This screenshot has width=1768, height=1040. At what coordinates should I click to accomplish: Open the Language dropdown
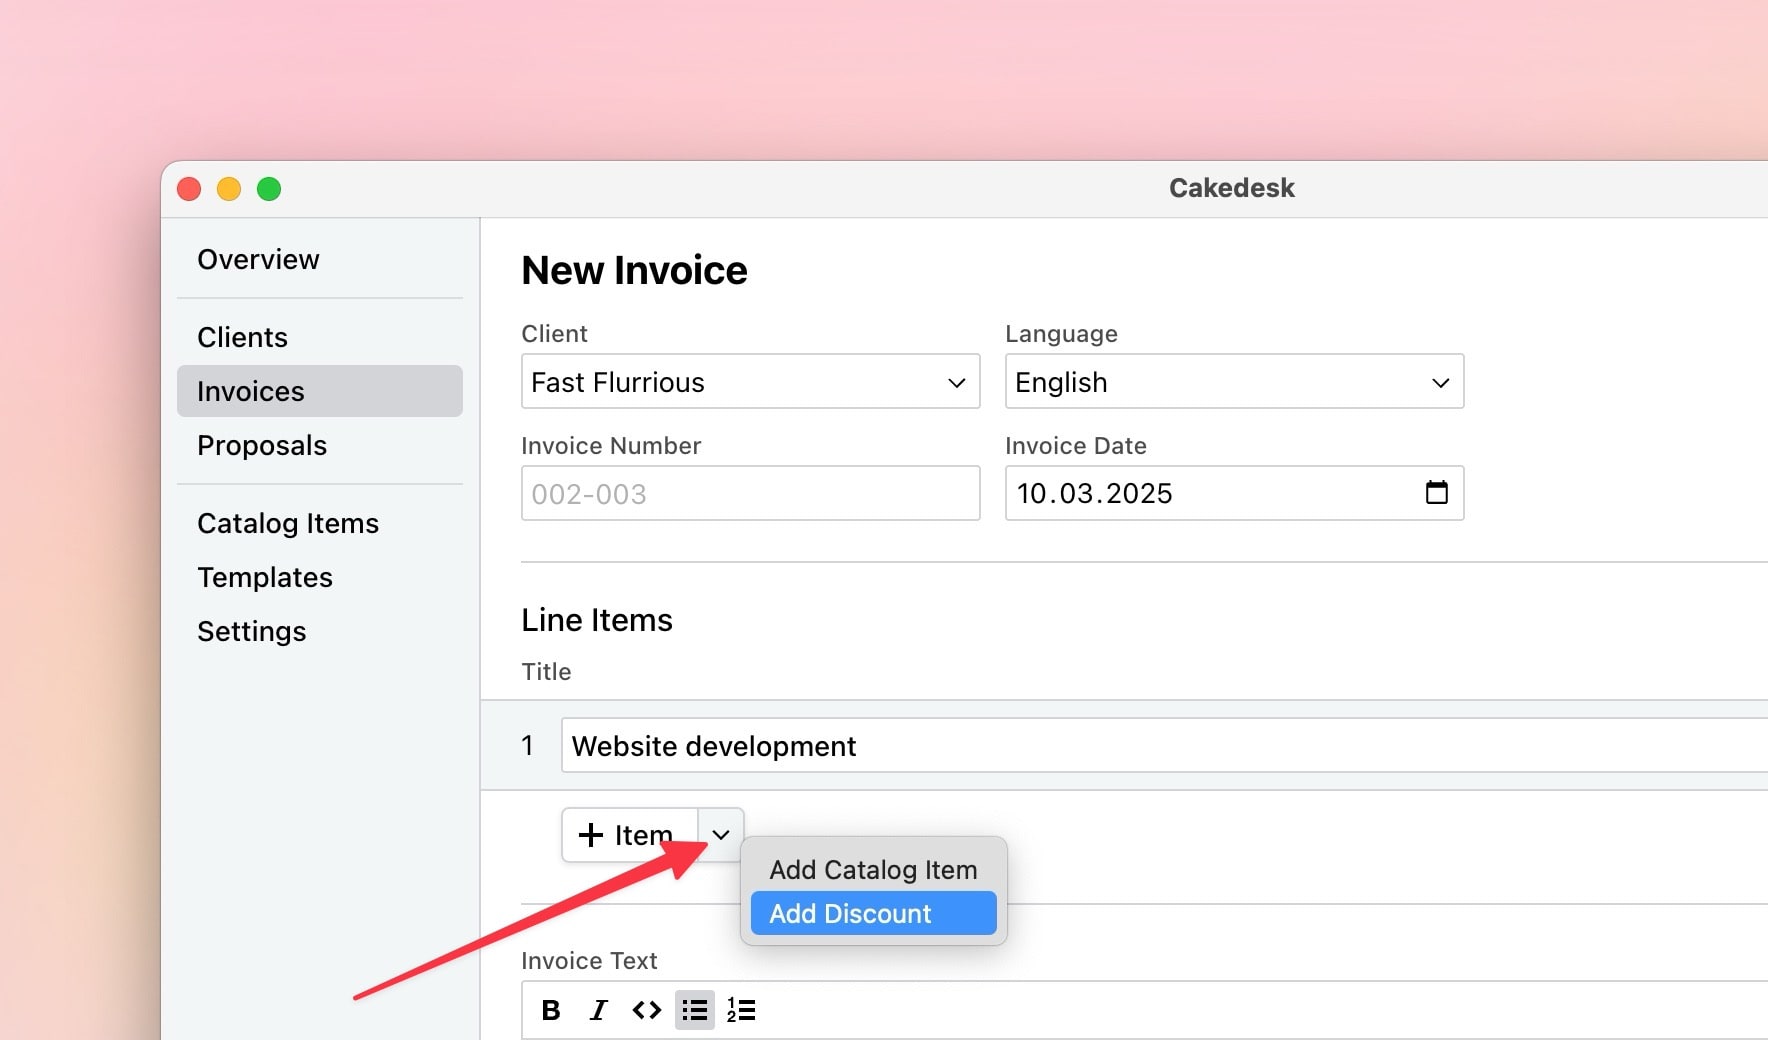click(1233, 382)
